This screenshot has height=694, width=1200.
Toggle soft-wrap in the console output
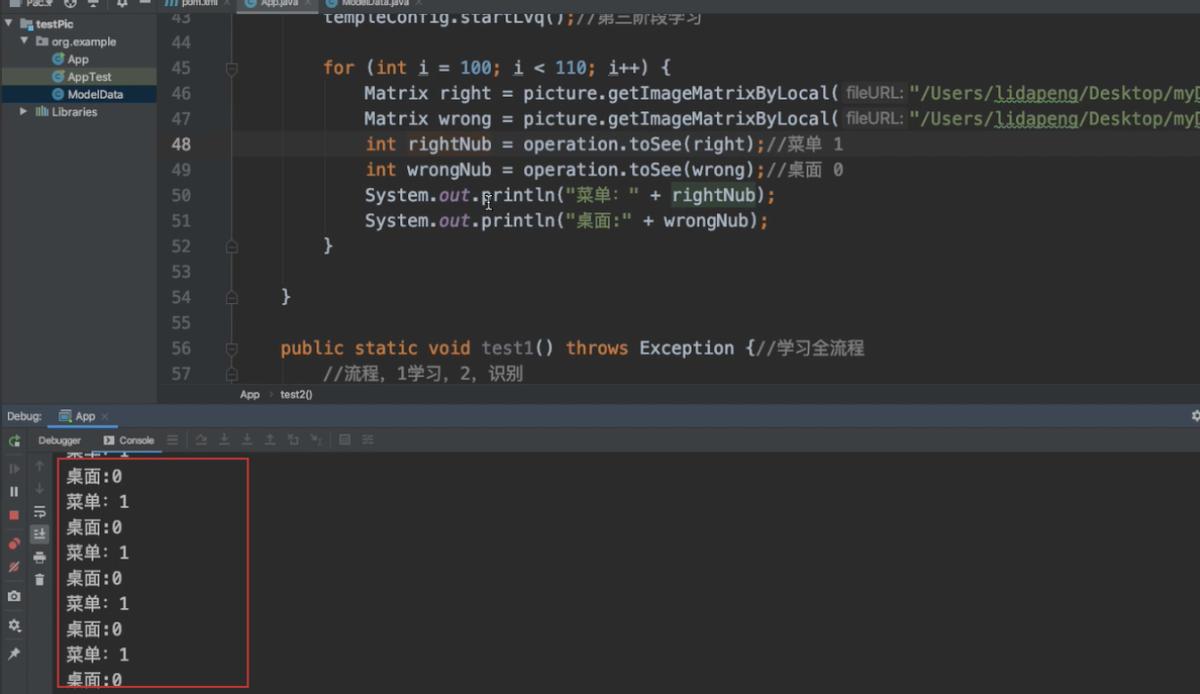click(38, 509)
